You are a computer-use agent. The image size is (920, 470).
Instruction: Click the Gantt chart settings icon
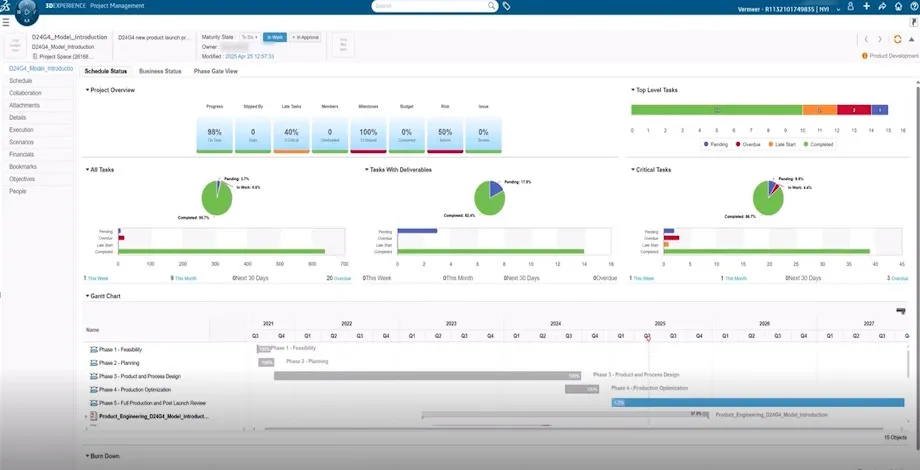tap(901, 311)
